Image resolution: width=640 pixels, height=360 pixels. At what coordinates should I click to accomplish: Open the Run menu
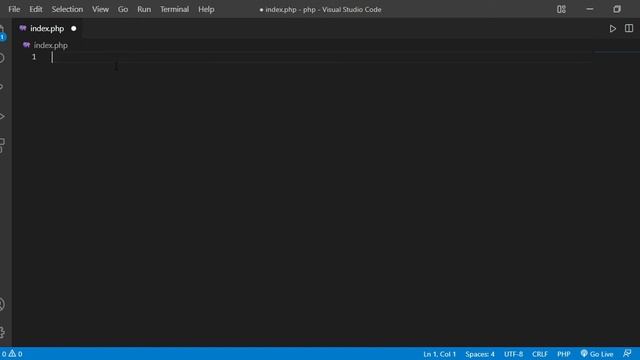[144, 9]
